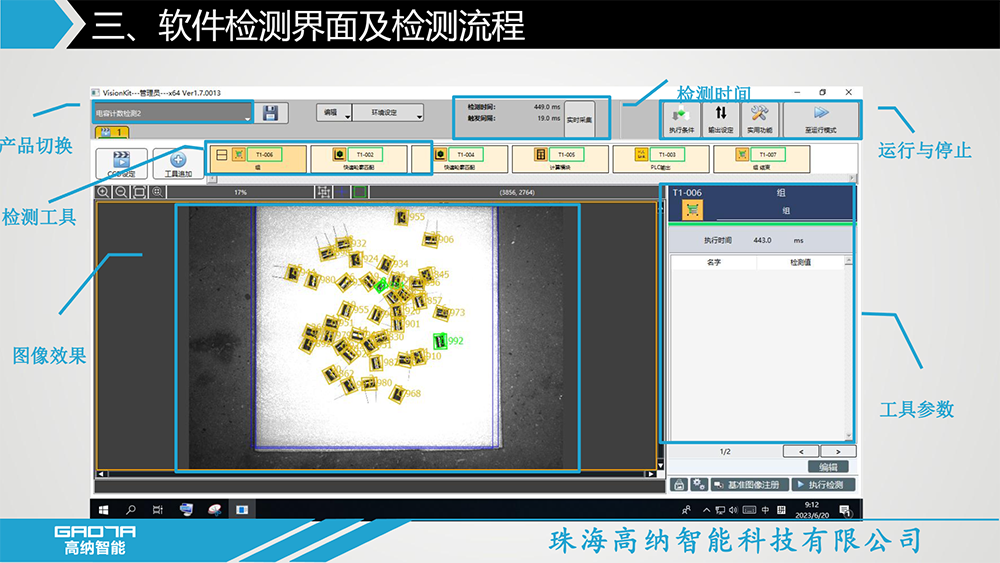
Task: Open the 环境设定 dropdown
Action: (388, 112)
